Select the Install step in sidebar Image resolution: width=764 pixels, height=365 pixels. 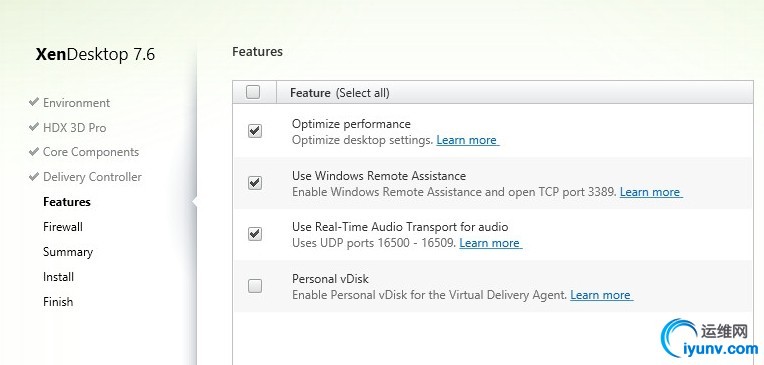pos(58,277)
